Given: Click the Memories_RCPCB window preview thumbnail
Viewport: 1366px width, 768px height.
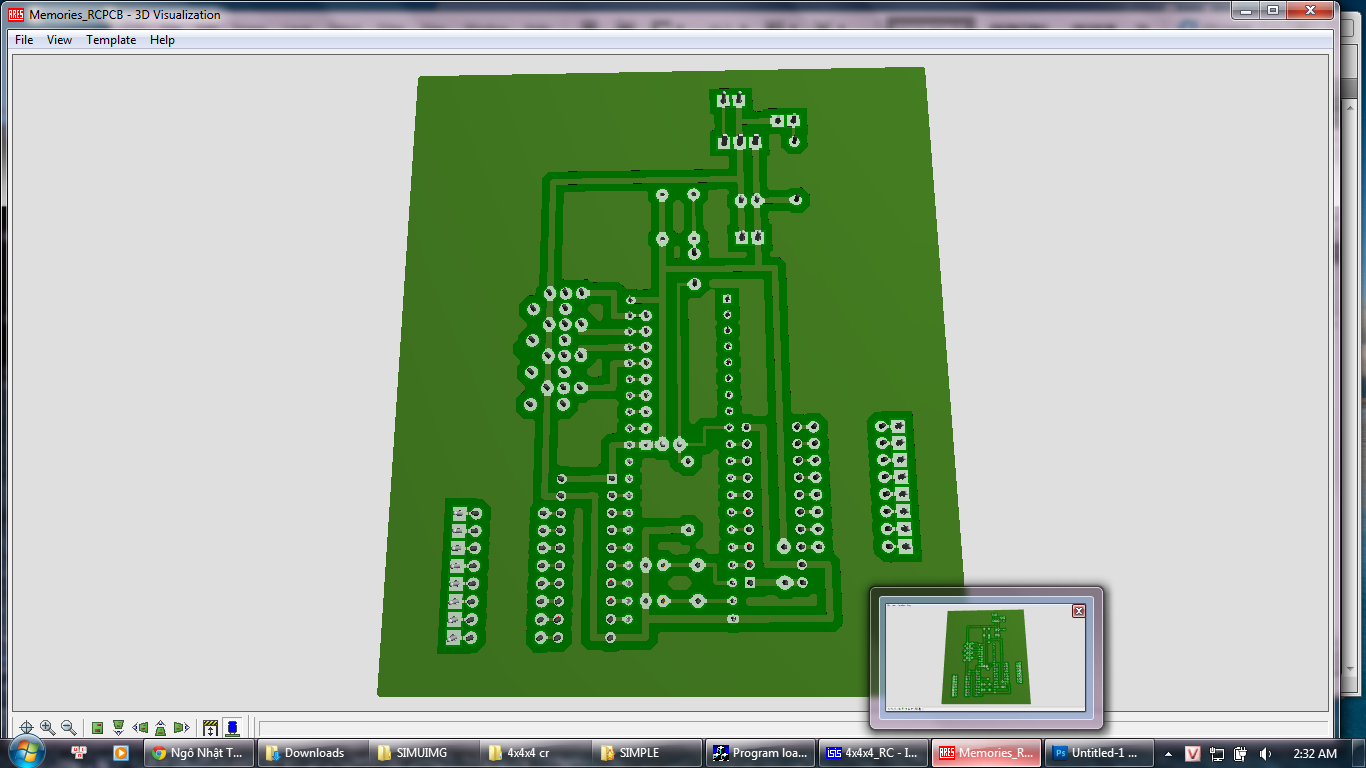Looking at the screenshot, I should pos(986,657).
